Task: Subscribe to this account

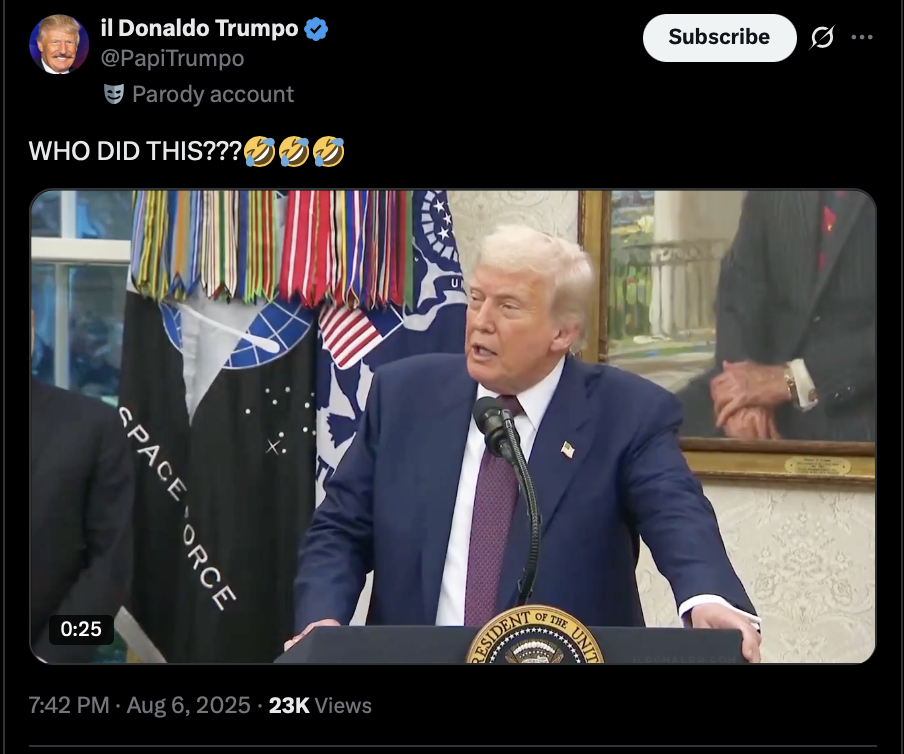Action: pyautogui.click(x=720, y=37)
